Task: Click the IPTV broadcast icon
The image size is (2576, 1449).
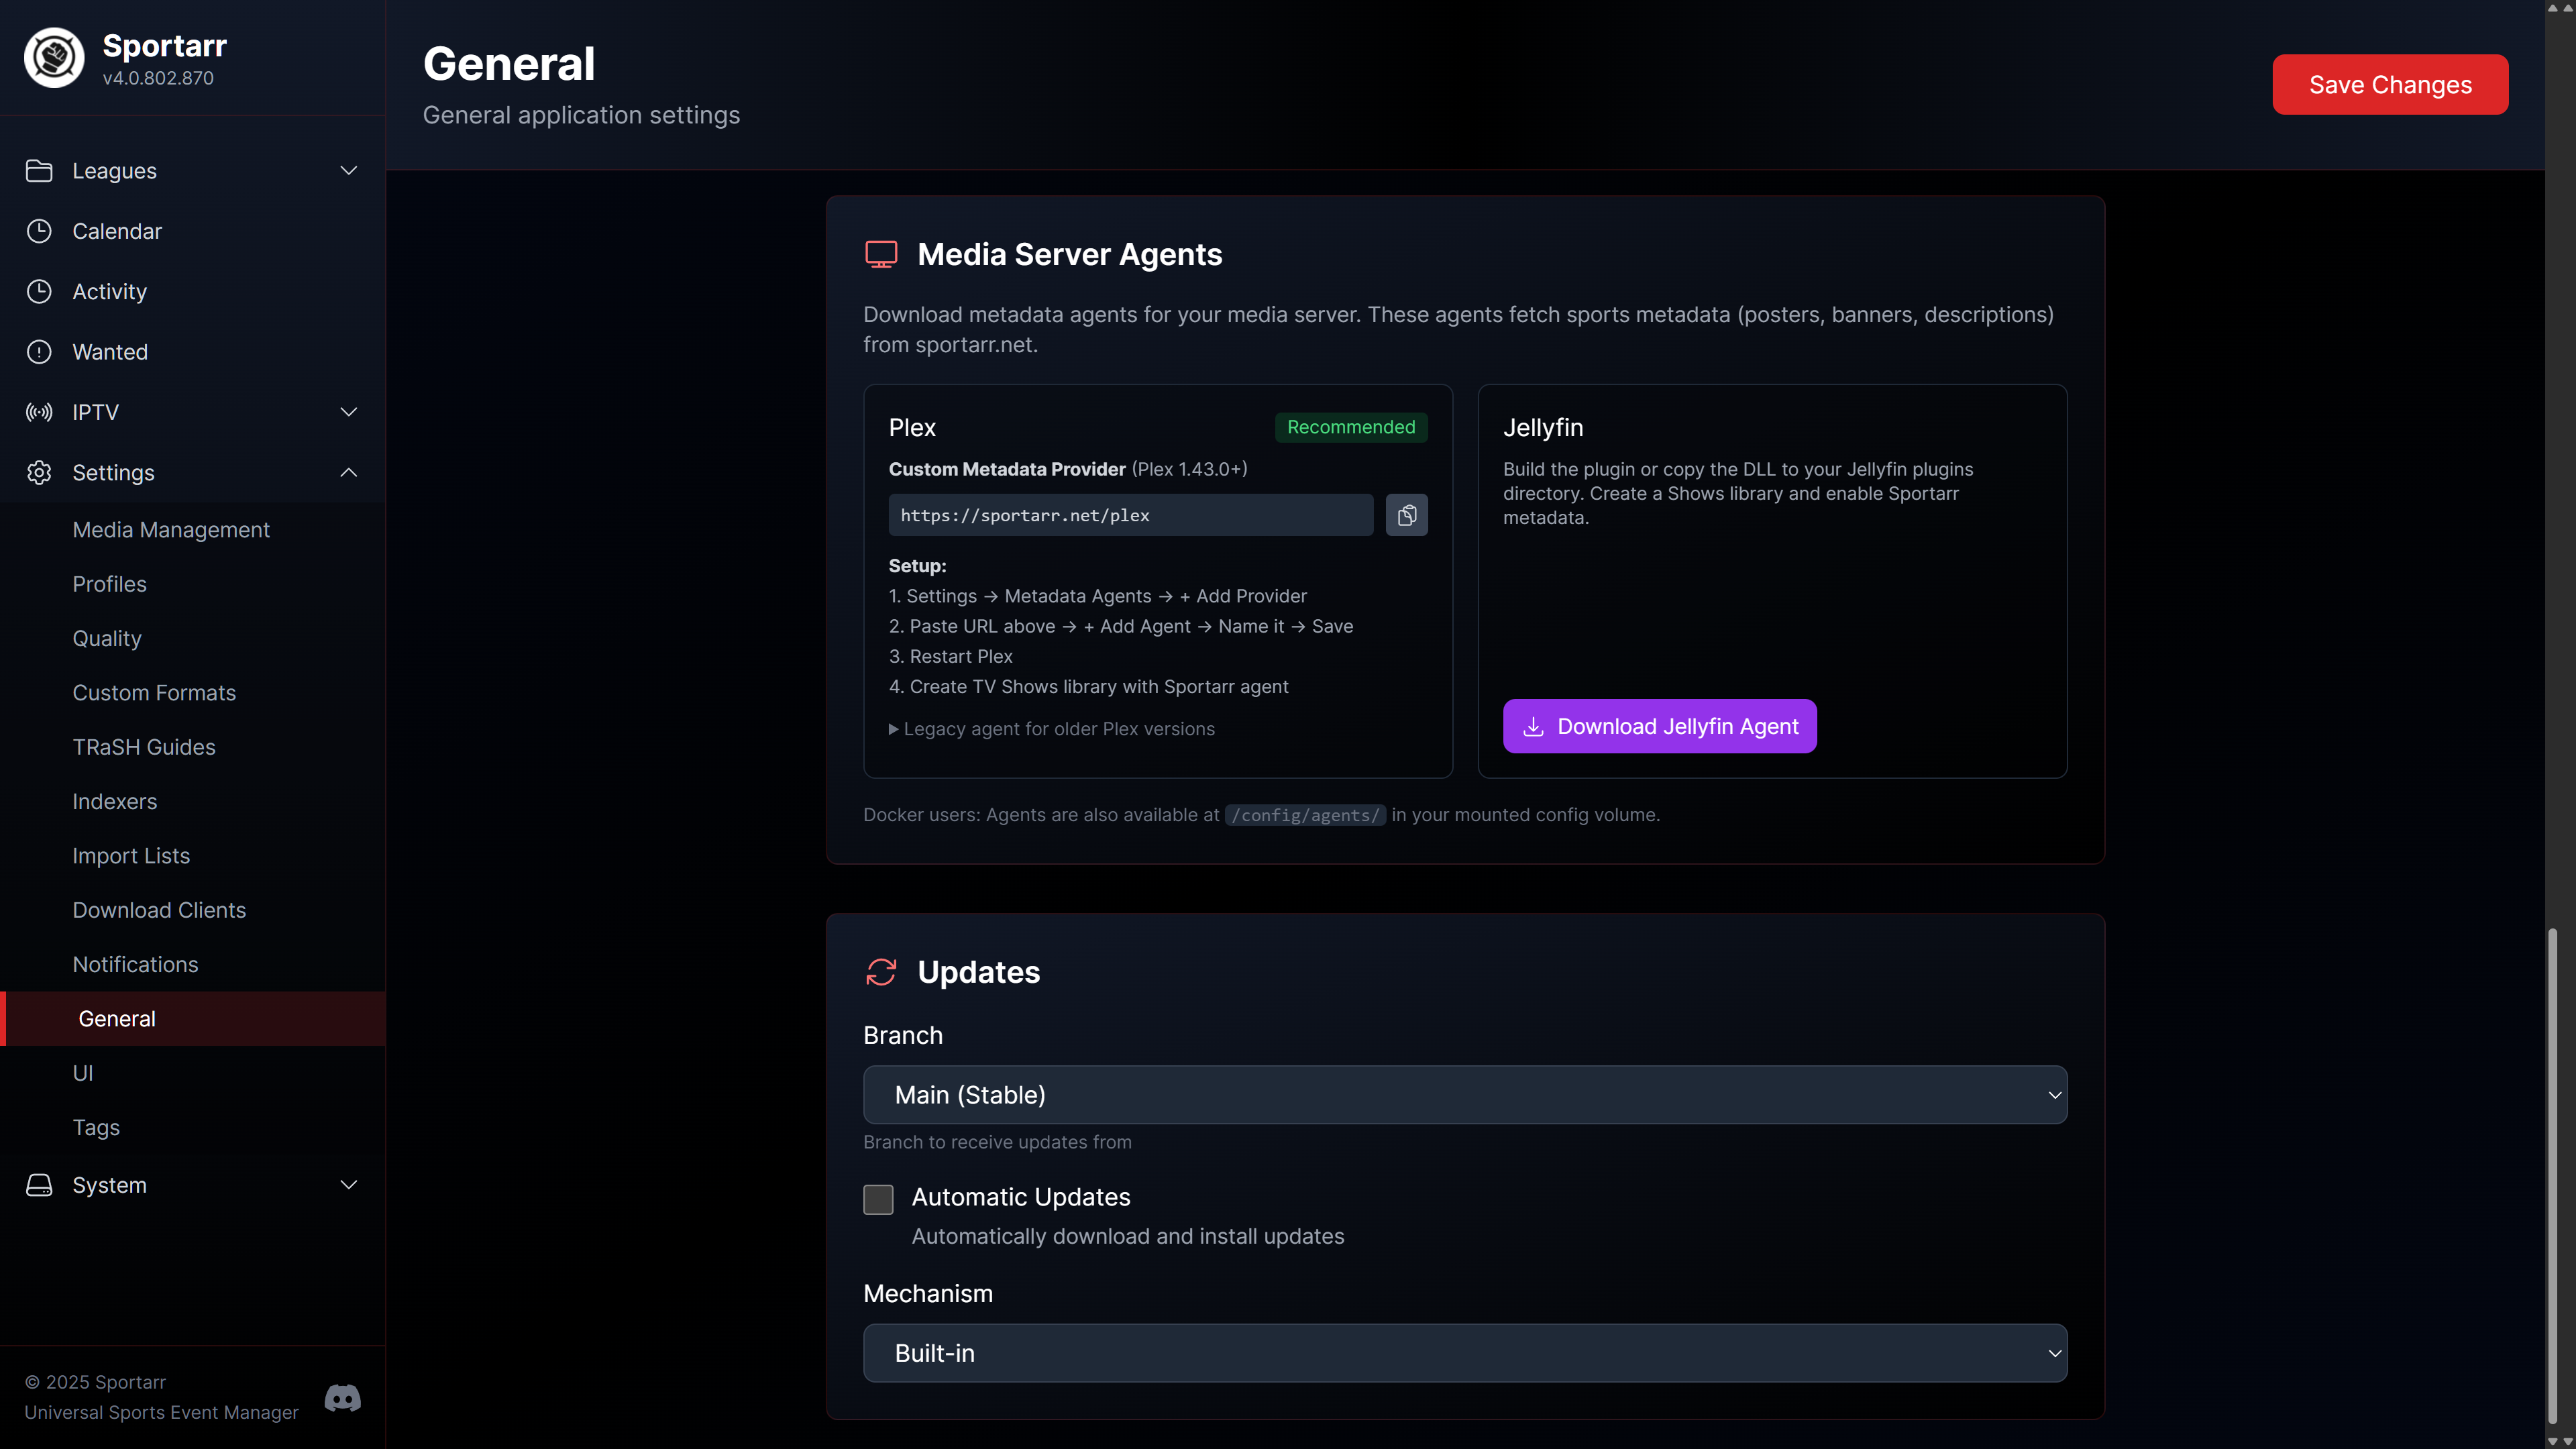Action: [x=39, y=412]
